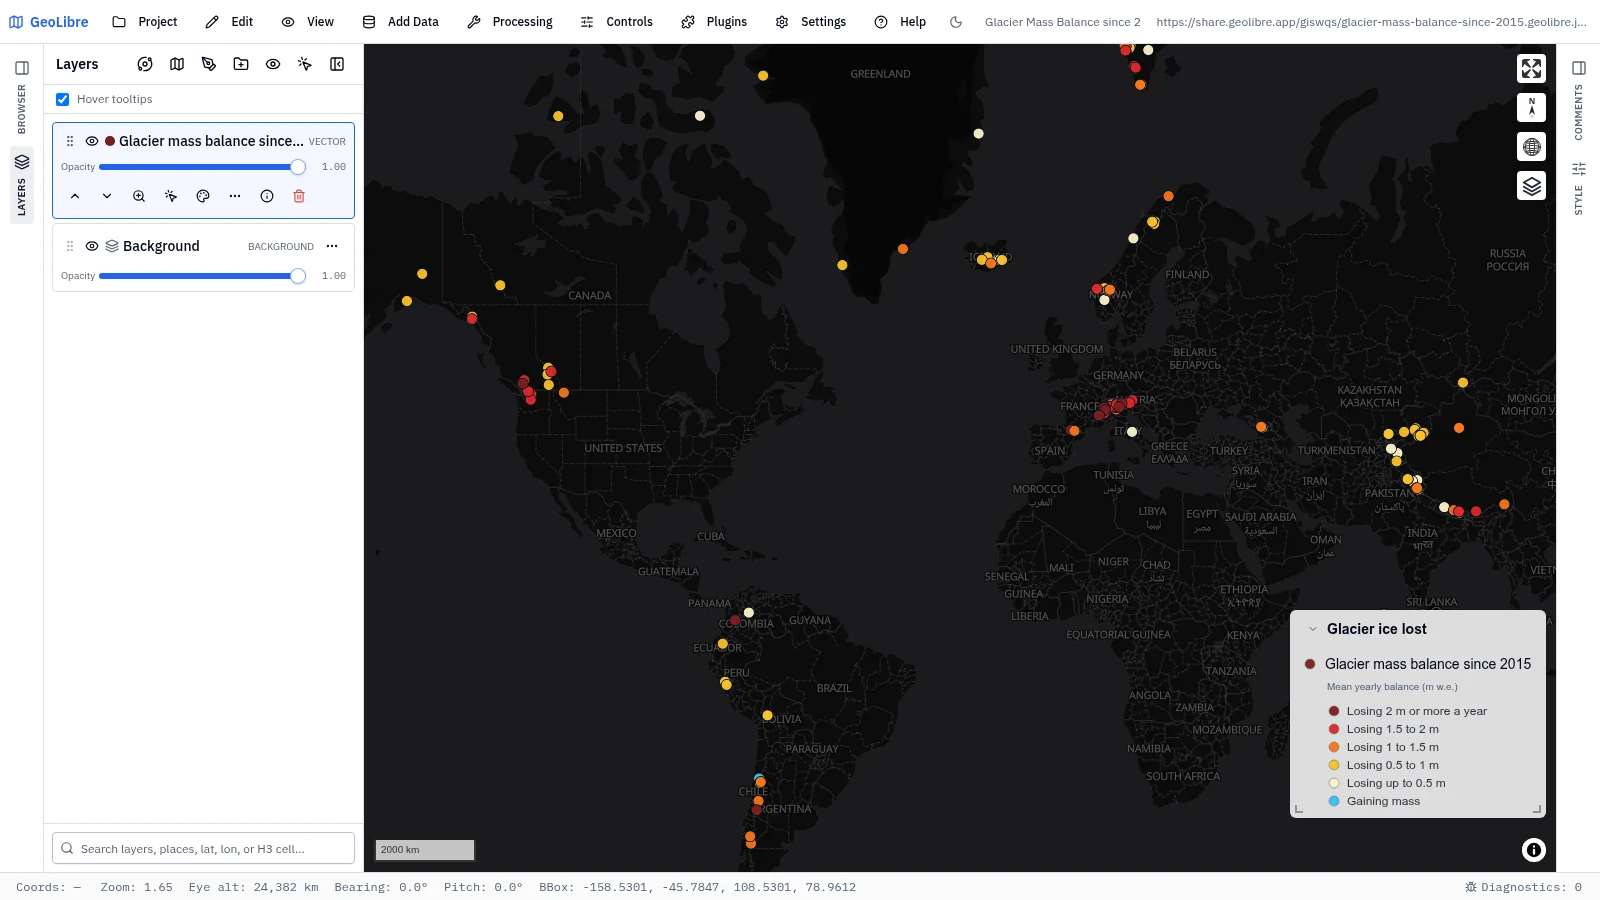Adjust Glacier layer opacity slider
Image resolution: width=1600 pixels, height=900 pixels.
tap(202, 167)
